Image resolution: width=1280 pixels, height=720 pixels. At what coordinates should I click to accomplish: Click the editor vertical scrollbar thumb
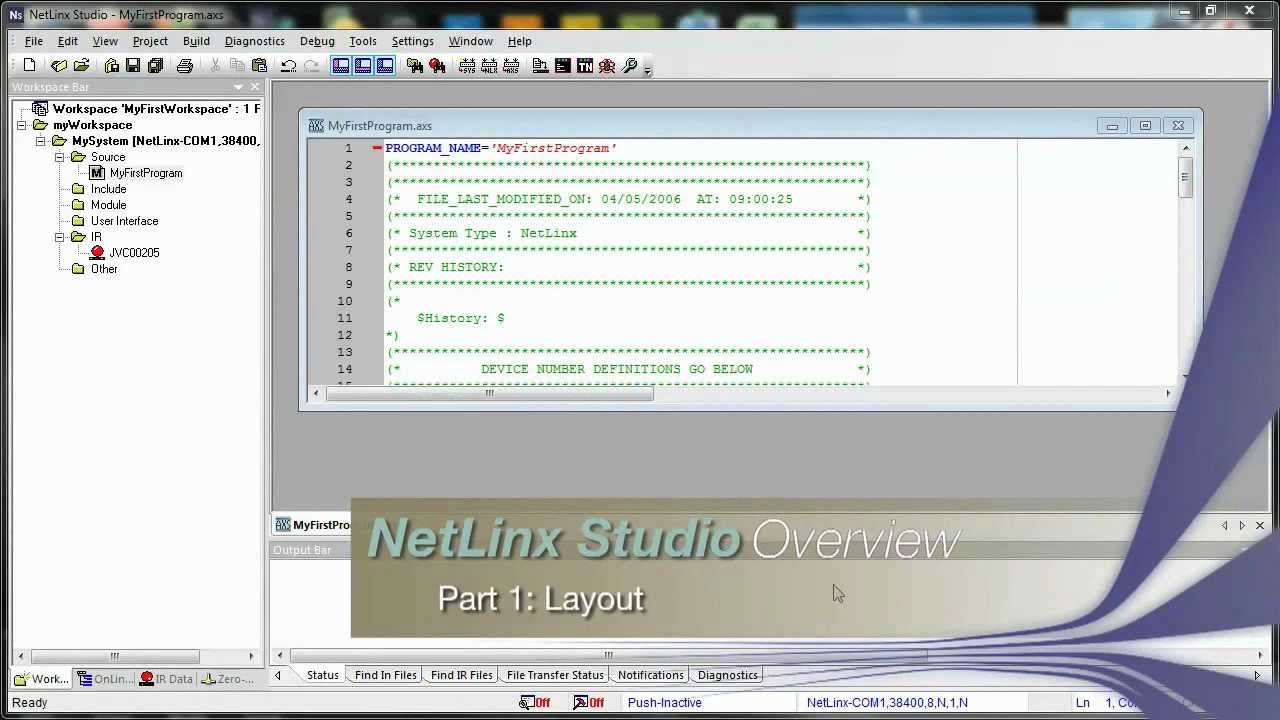tap(1185, 178)
